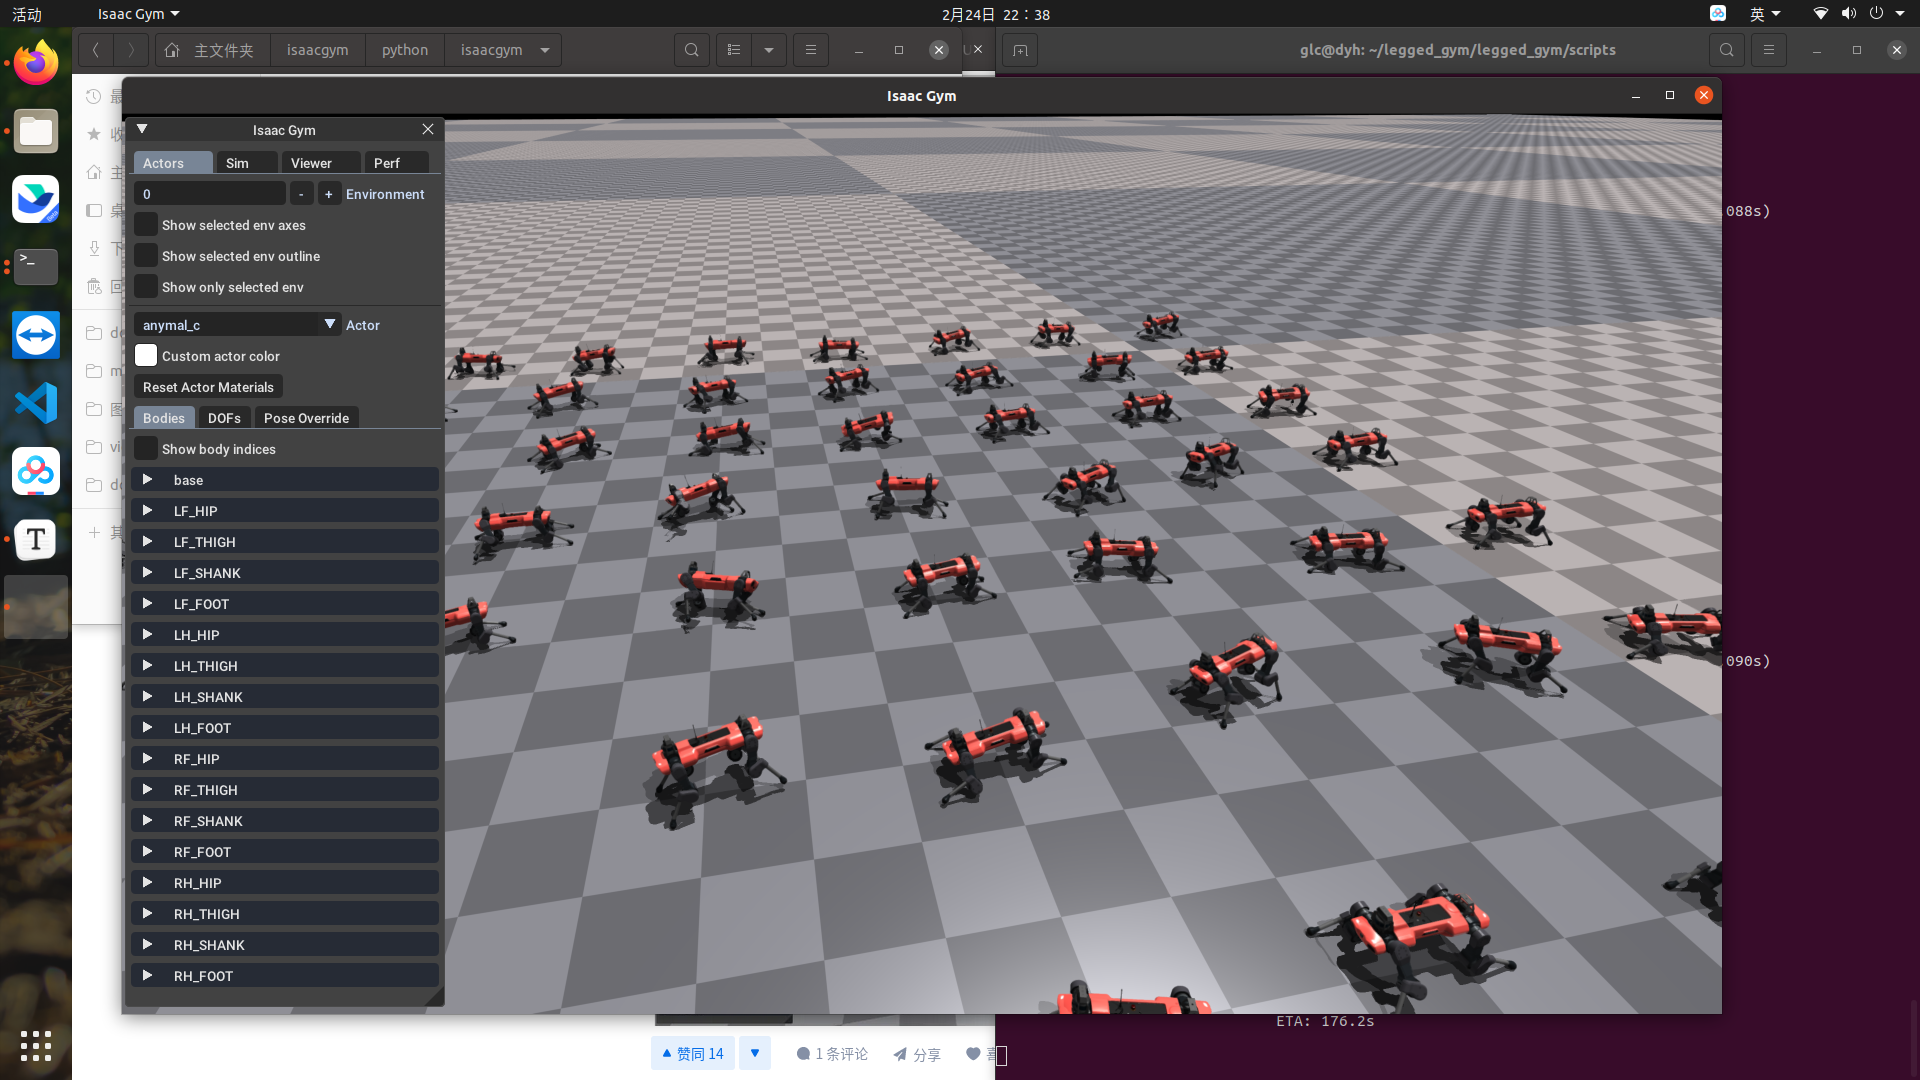
Task: Toggle Show selected env axes checkbox
Action: click(146, 224)
